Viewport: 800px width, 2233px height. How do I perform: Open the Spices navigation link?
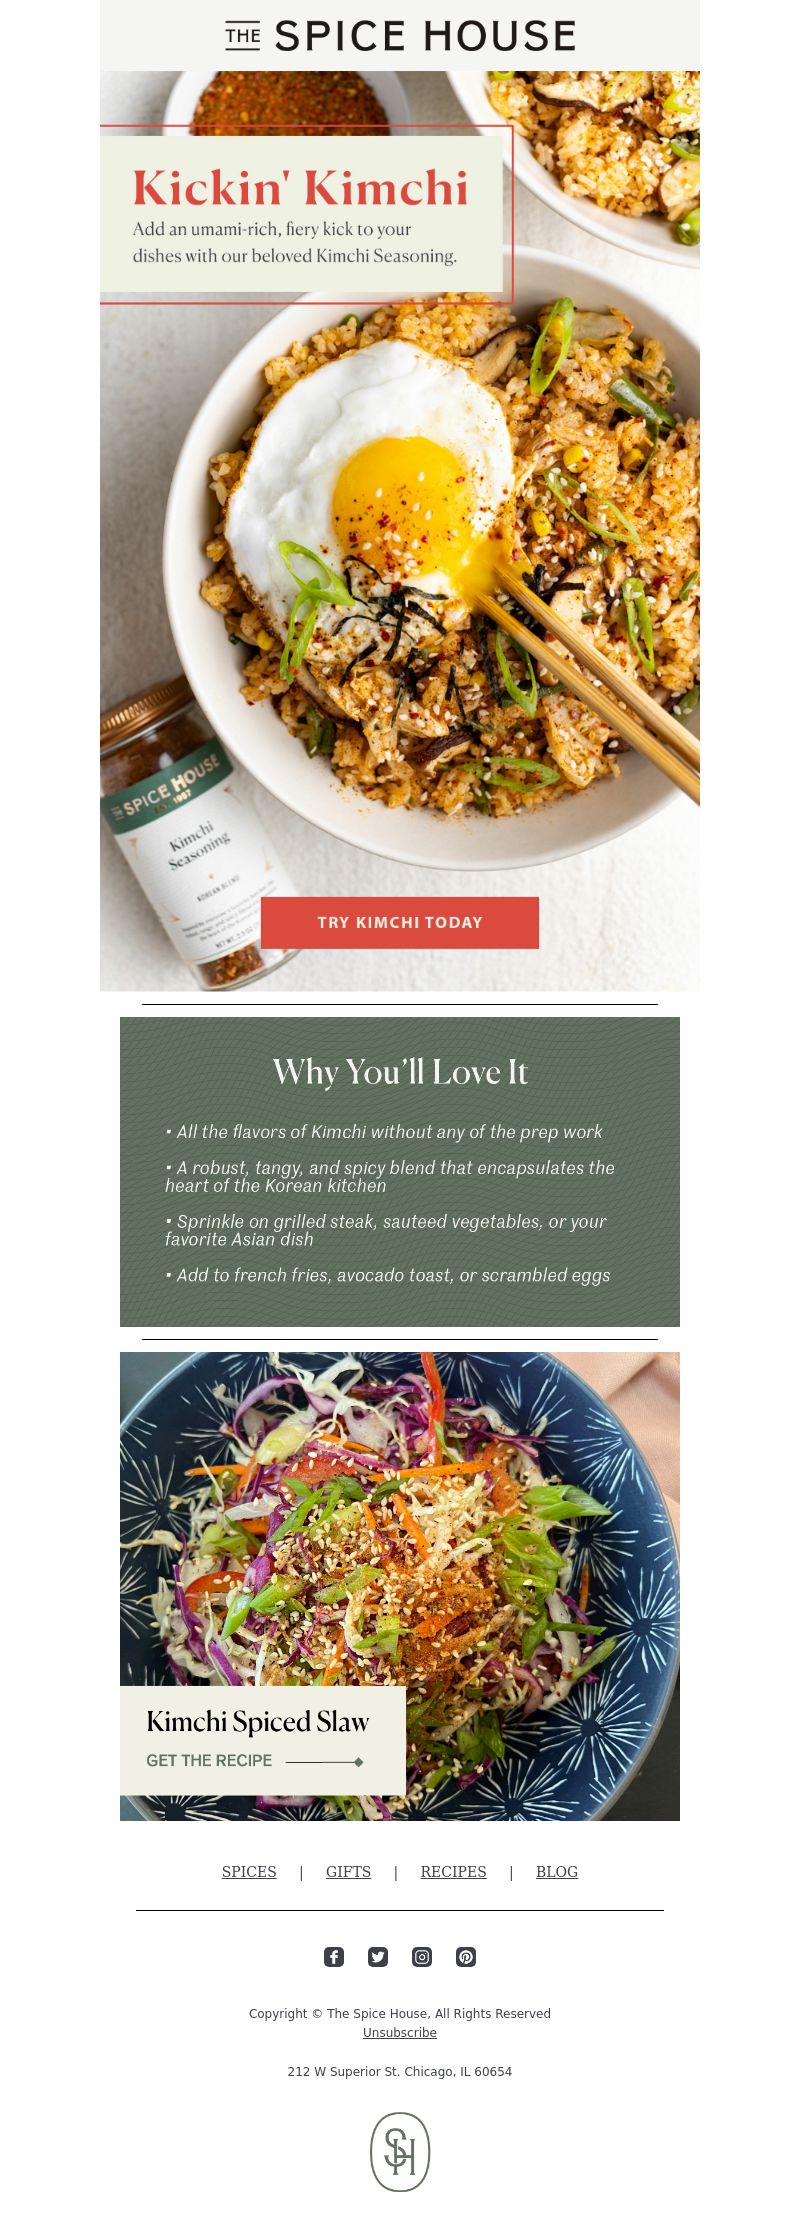249,1872
